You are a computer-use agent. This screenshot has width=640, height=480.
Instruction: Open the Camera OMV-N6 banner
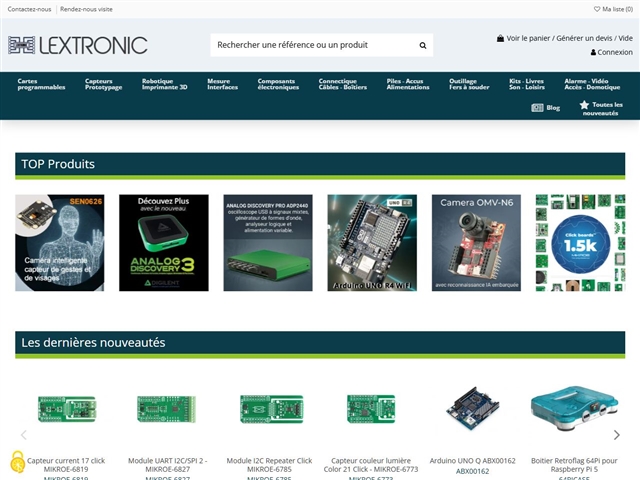pos(476,243)
